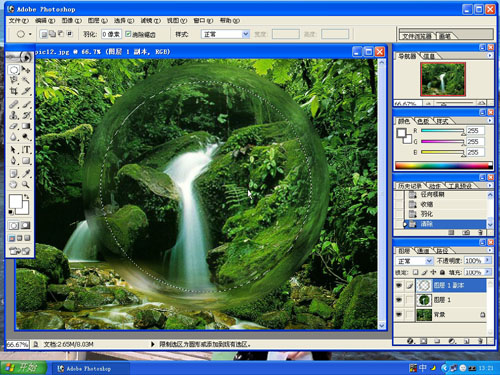Screen dimensions: 500x375
Task: Select the Path Selection arrow tool
Action: point(14,150)
